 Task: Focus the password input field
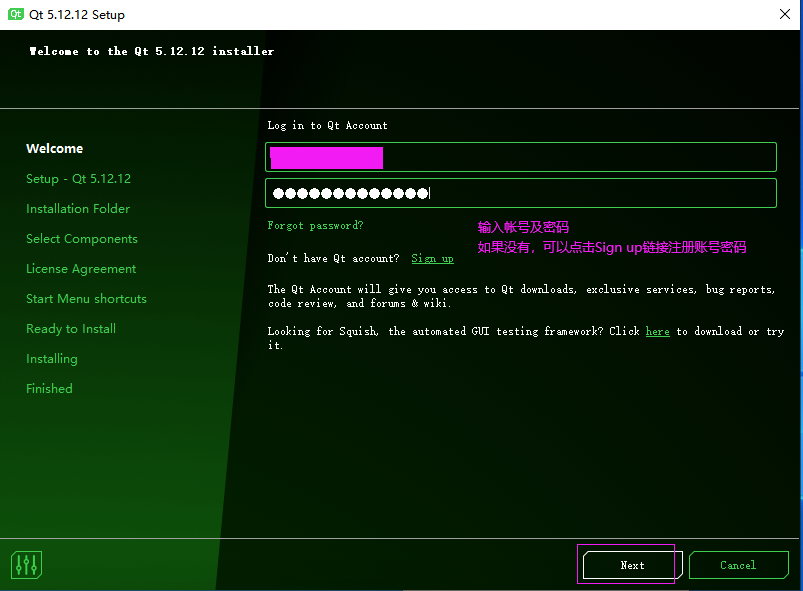(x=521, y=193)
